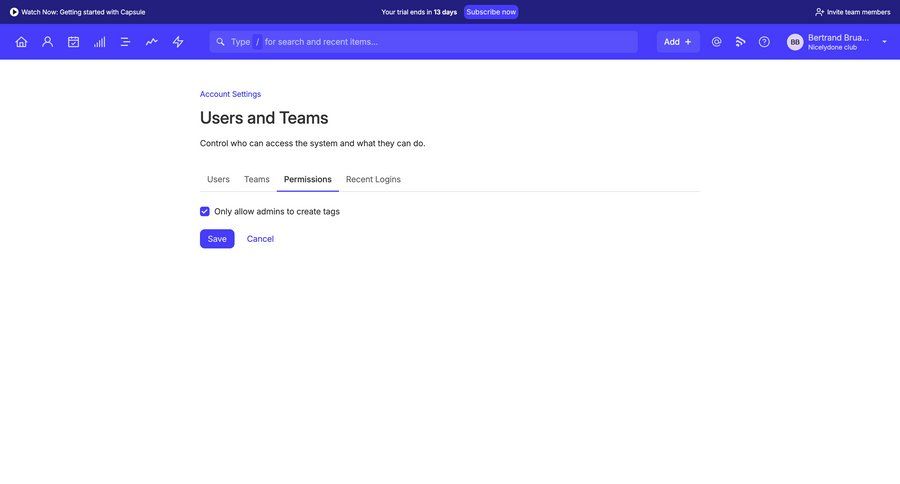
Task: Open the Add new item dropdown
Action: point(677,42)
